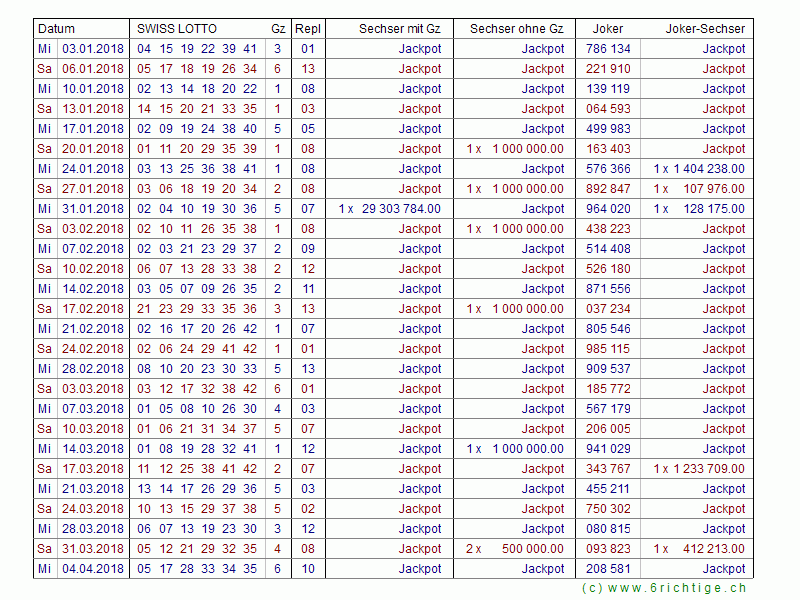Image resolution: width=800 pixels, height=600 pixels.
Task: Select the Joker column header
Action: click(607, 29)
